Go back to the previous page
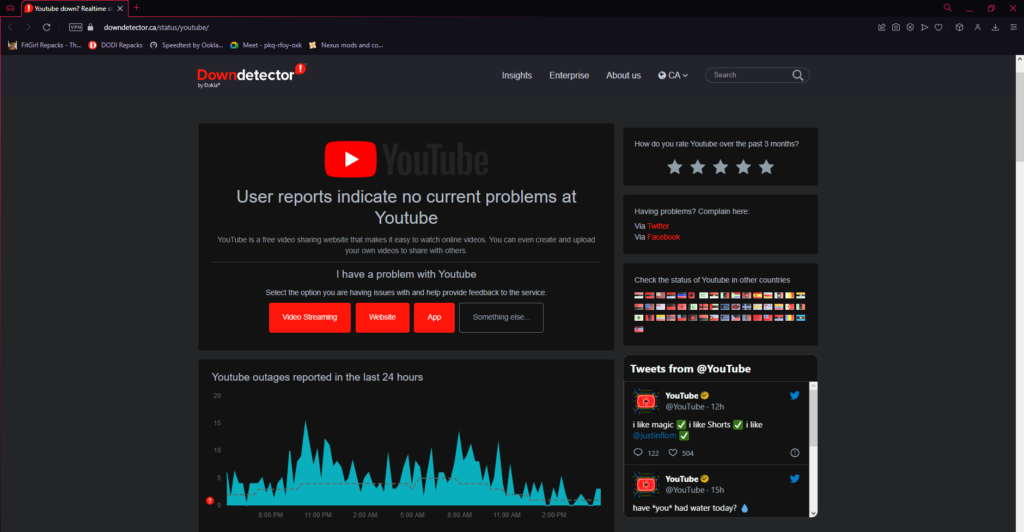 (x=10, y=27)
